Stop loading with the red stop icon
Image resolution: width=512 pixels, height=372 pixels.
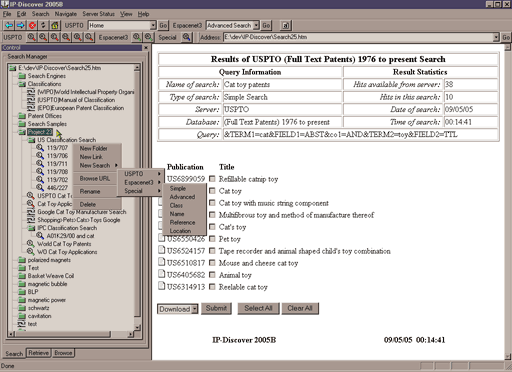[x=32, y=25]
